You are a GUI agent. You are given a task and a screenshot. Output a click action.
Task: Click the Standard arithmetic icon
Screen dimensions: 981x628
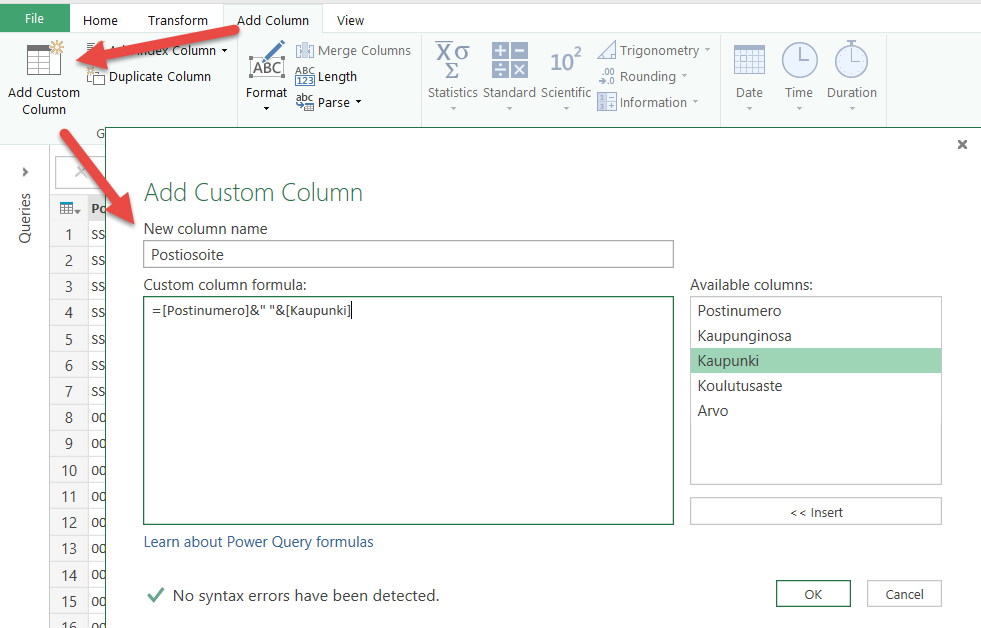tap(509, 61)
